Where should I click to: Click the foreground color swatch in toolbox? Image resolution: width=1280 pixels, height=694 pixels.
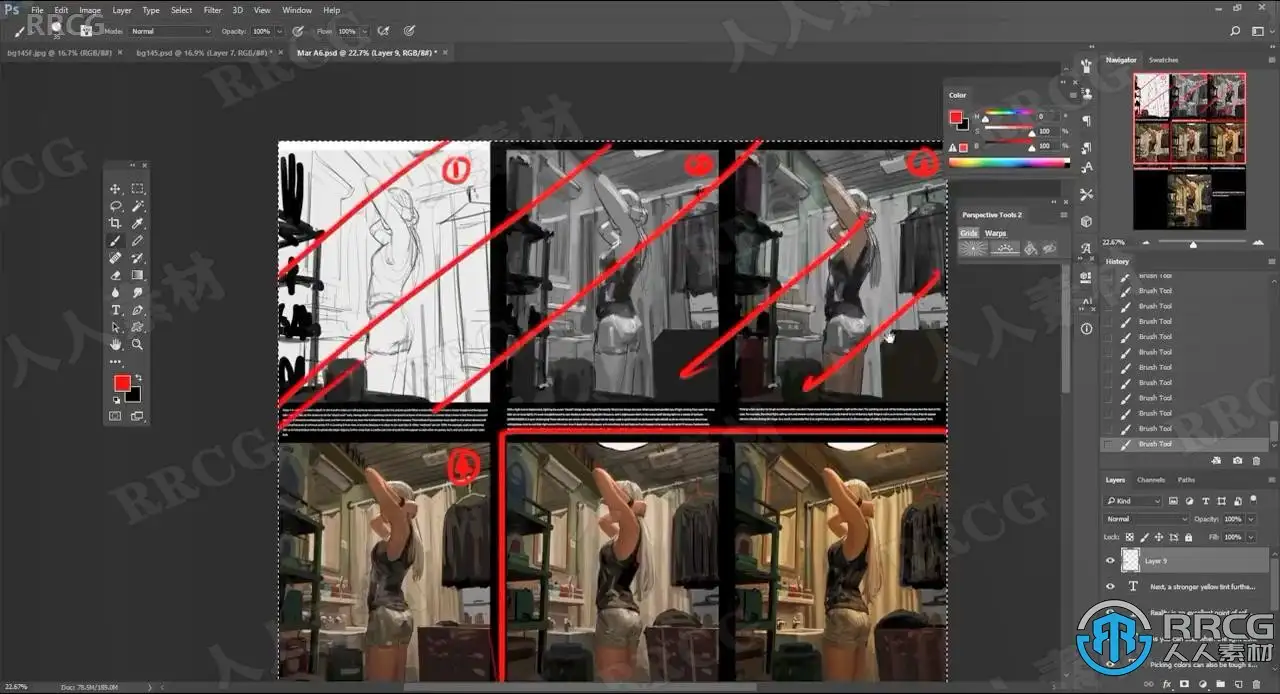[122, 383]
